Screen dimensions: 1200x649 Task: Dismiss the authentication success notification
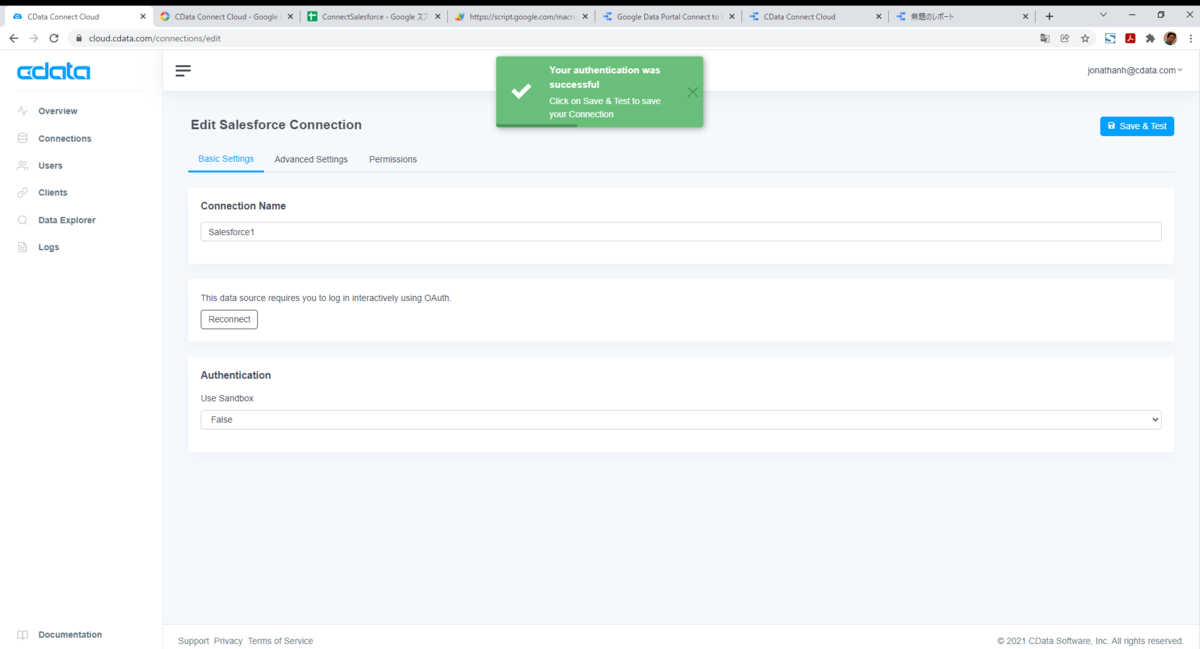(x=693, y=92)
